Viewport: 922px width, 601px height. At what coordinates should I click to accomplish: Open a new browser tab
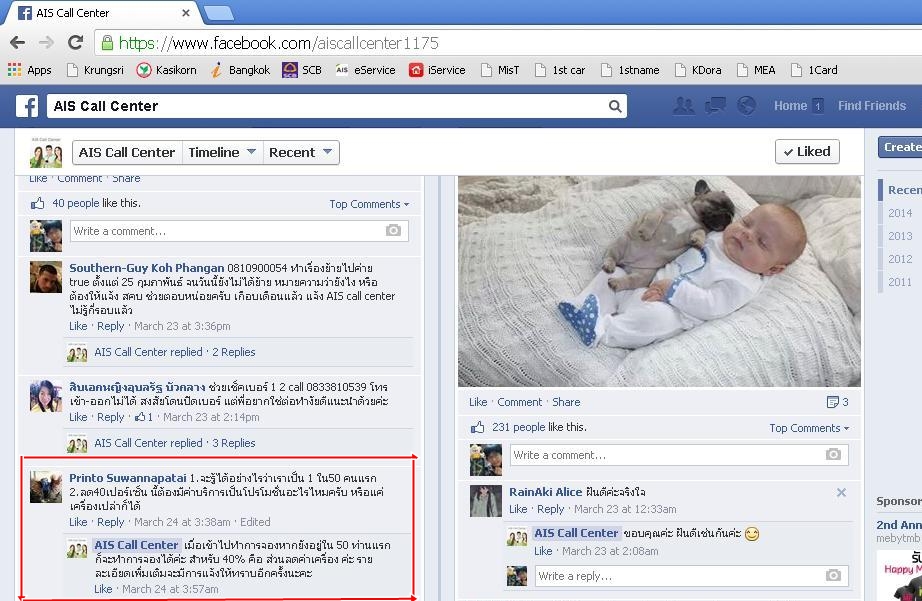coord(218,12)
